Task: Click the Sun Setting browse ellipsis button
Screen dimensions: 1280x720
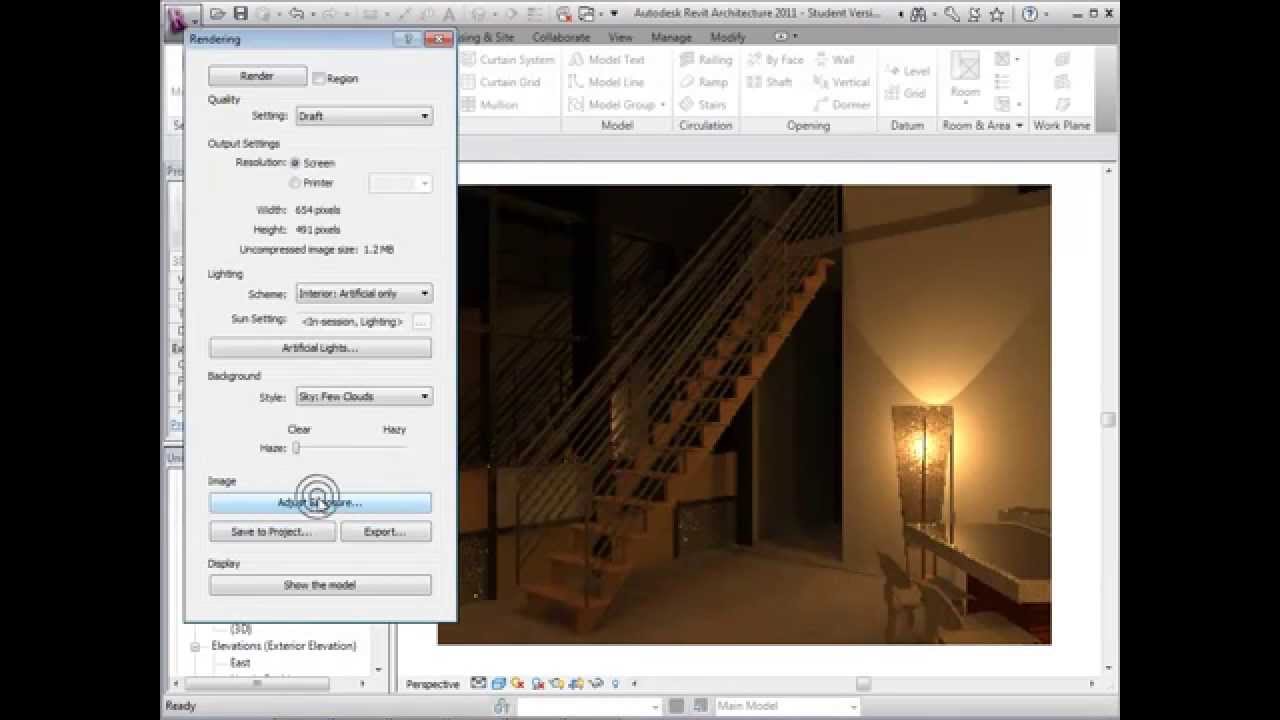Action: (422, 322)
